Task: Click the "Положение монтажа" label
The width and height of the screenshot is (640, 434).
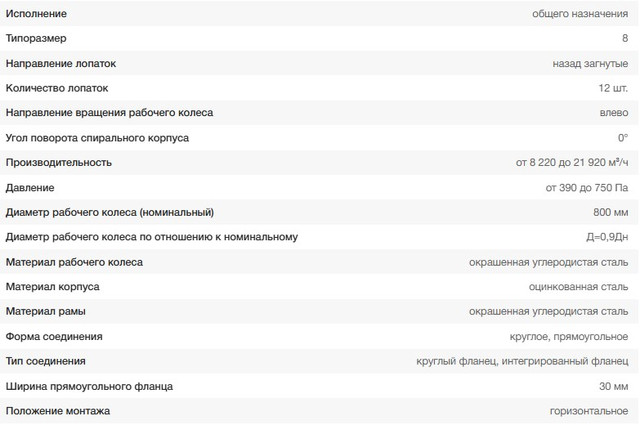Action: [x=58, y=411]
